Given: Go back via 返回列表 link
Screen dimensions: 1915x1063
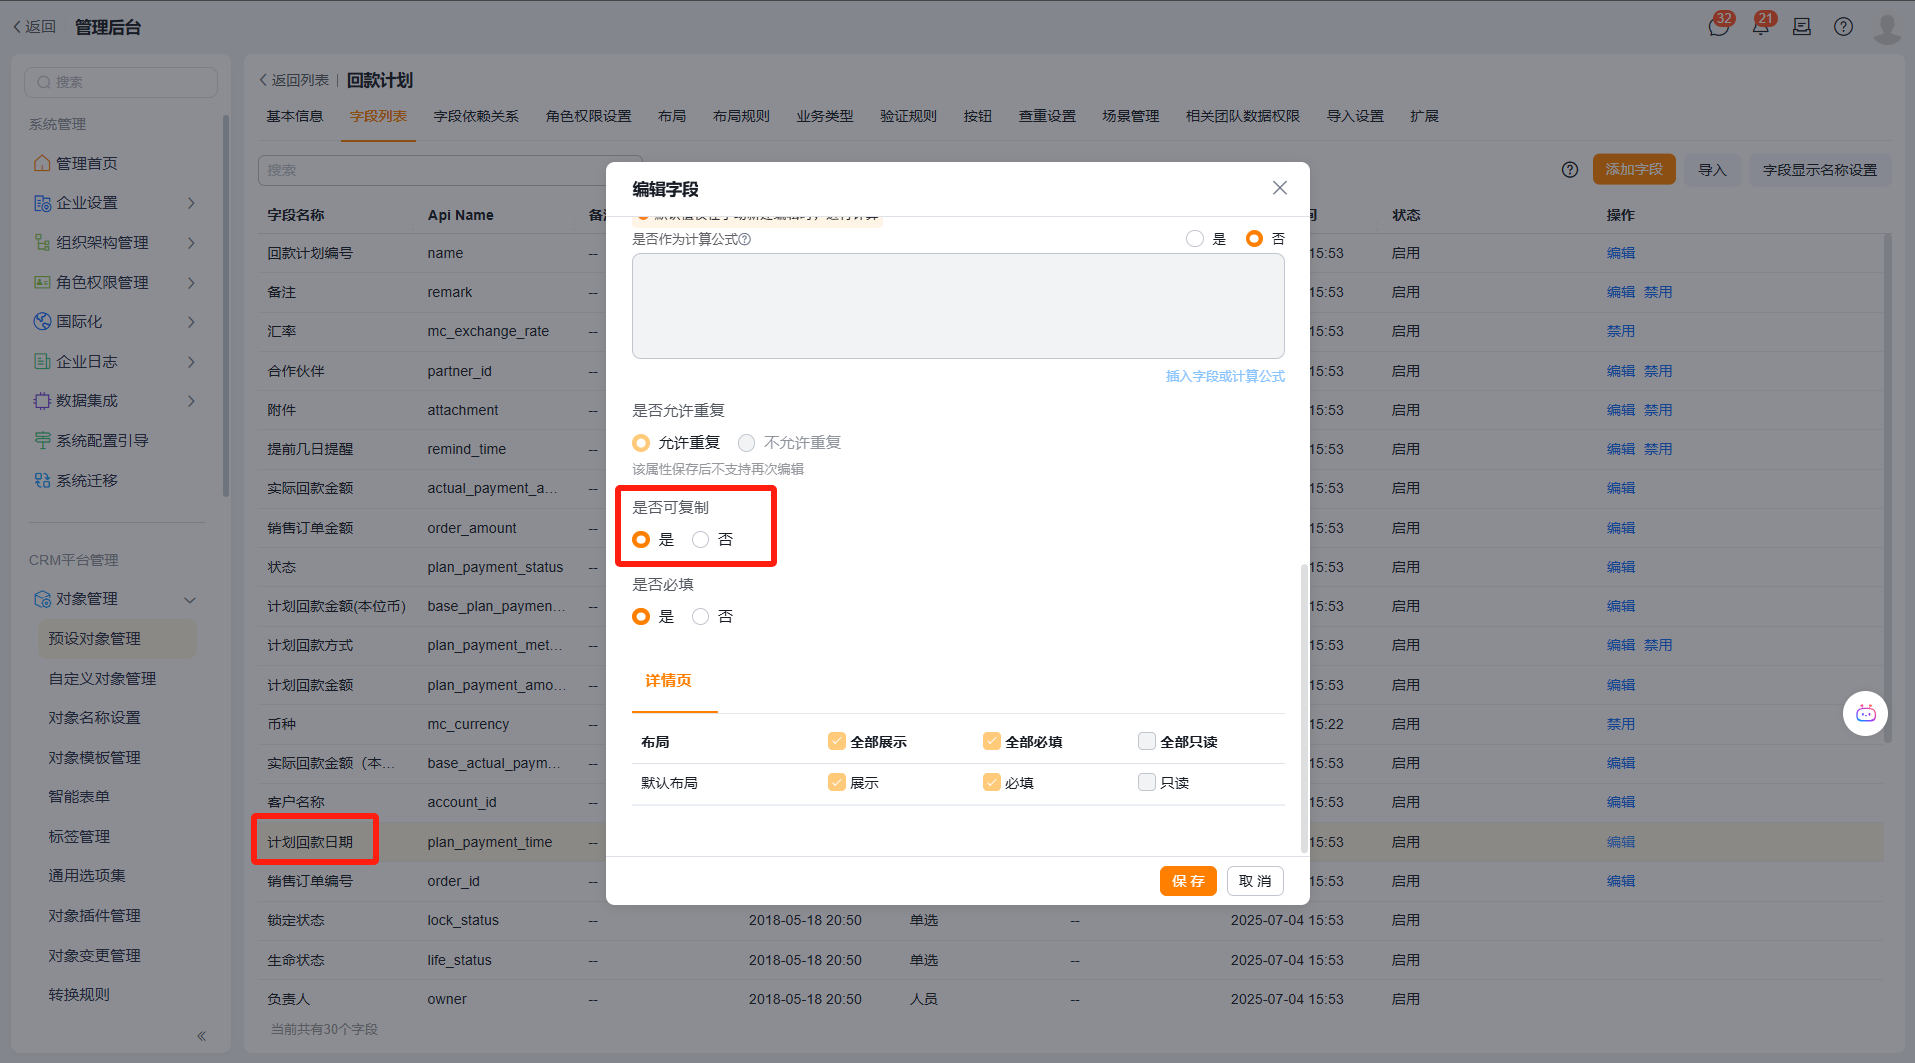Looking at the screenshot, I should tap(294, 80).
